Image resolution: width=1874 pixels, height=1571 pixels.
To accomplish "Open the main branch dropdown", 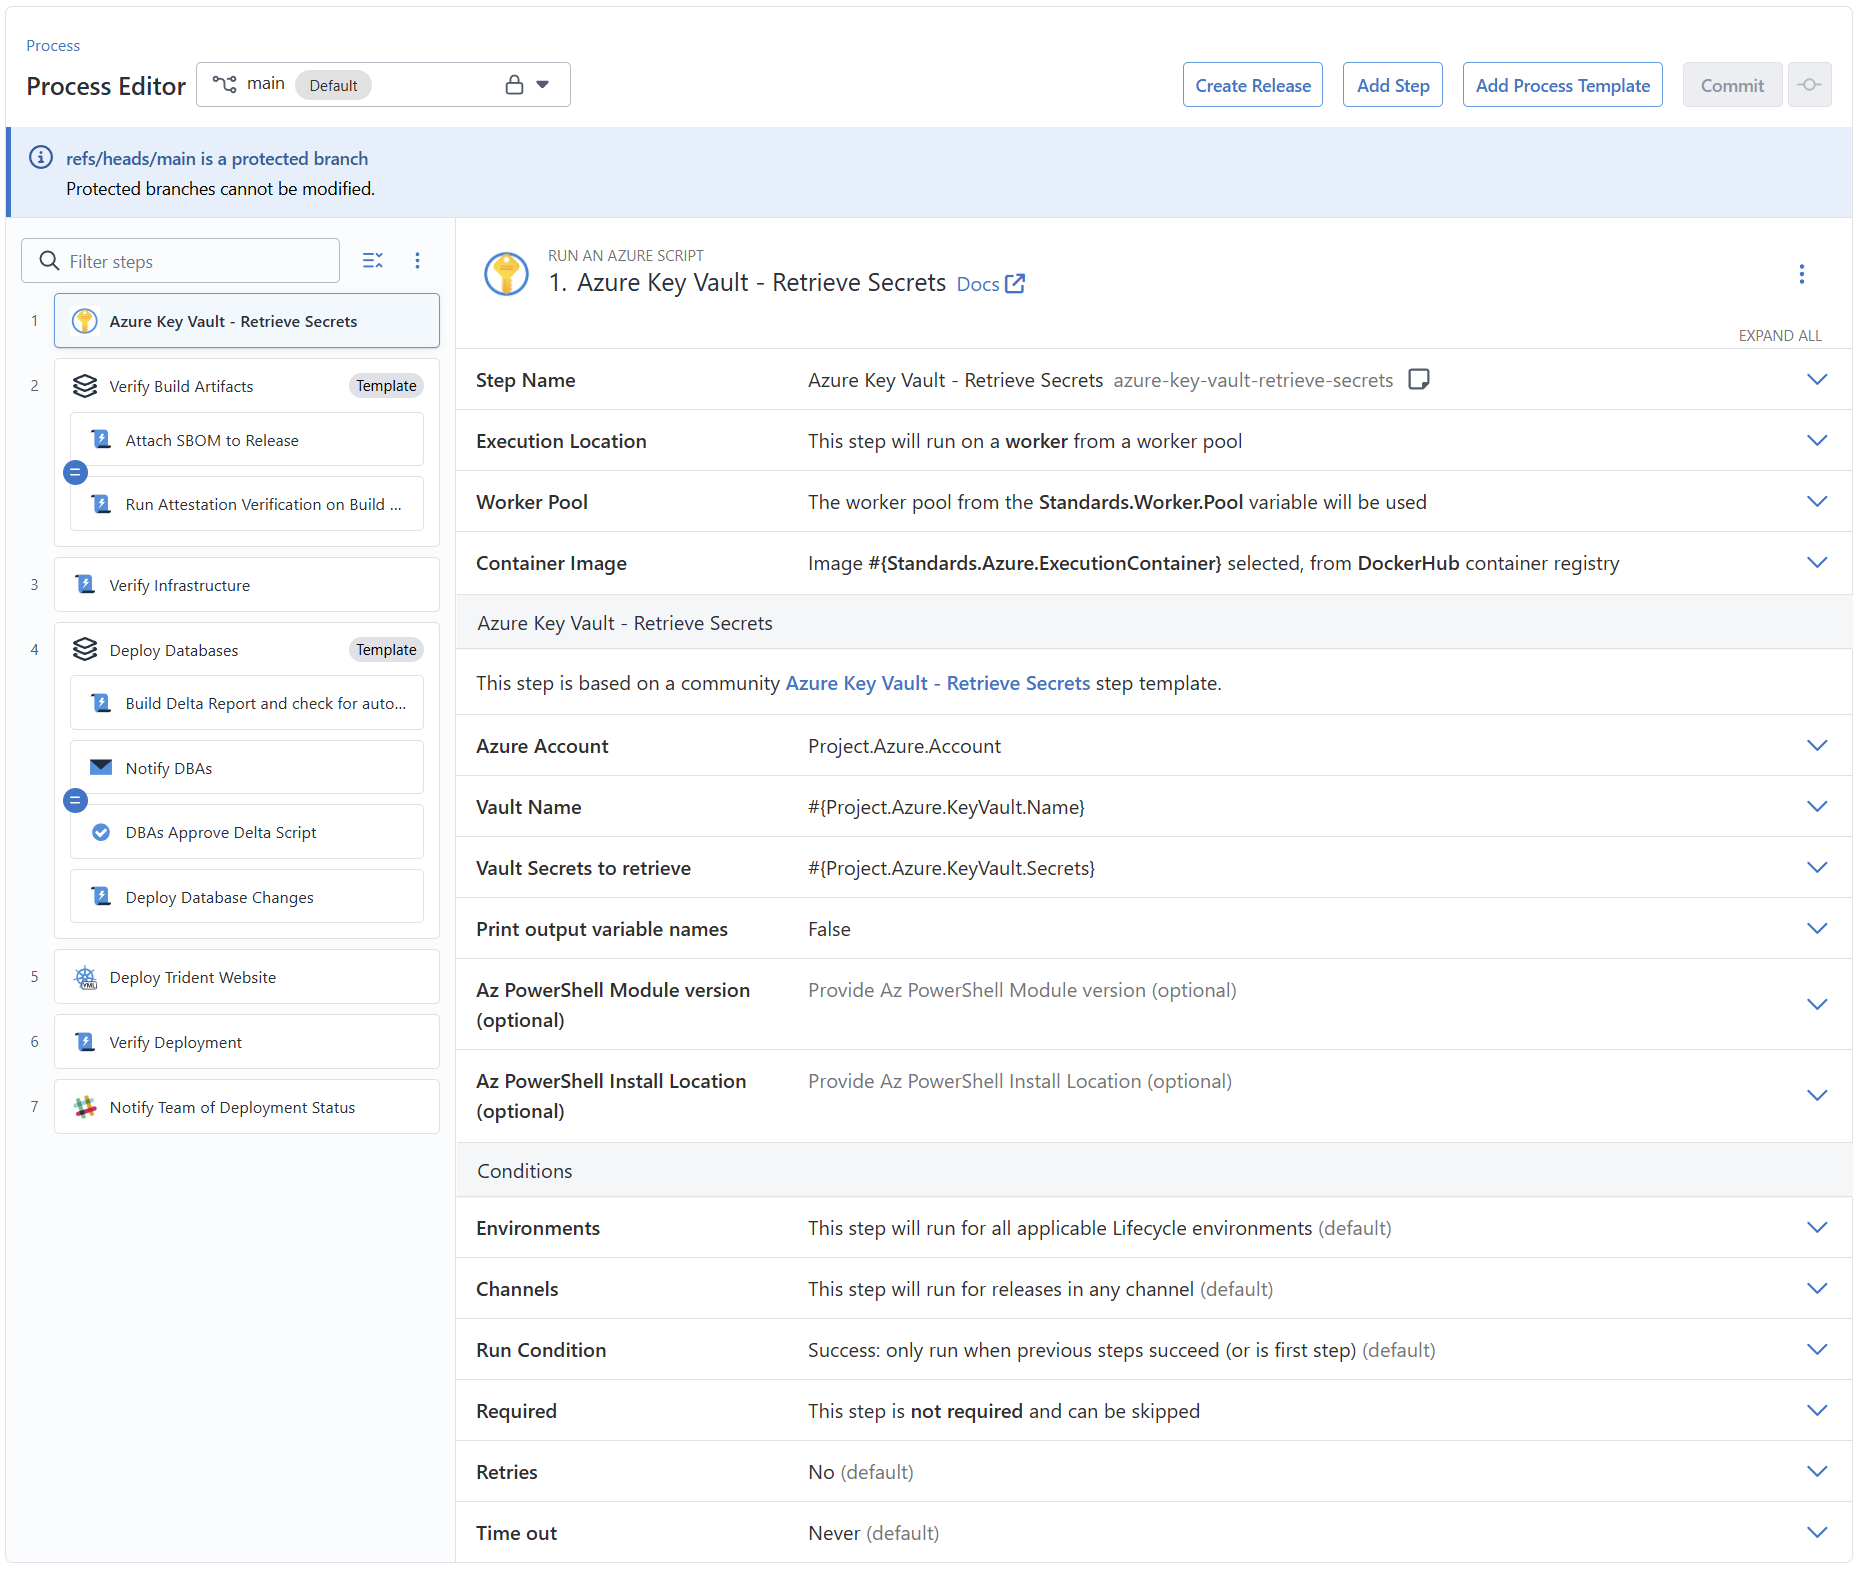I will pyautogui.click(x=541, y=84).
